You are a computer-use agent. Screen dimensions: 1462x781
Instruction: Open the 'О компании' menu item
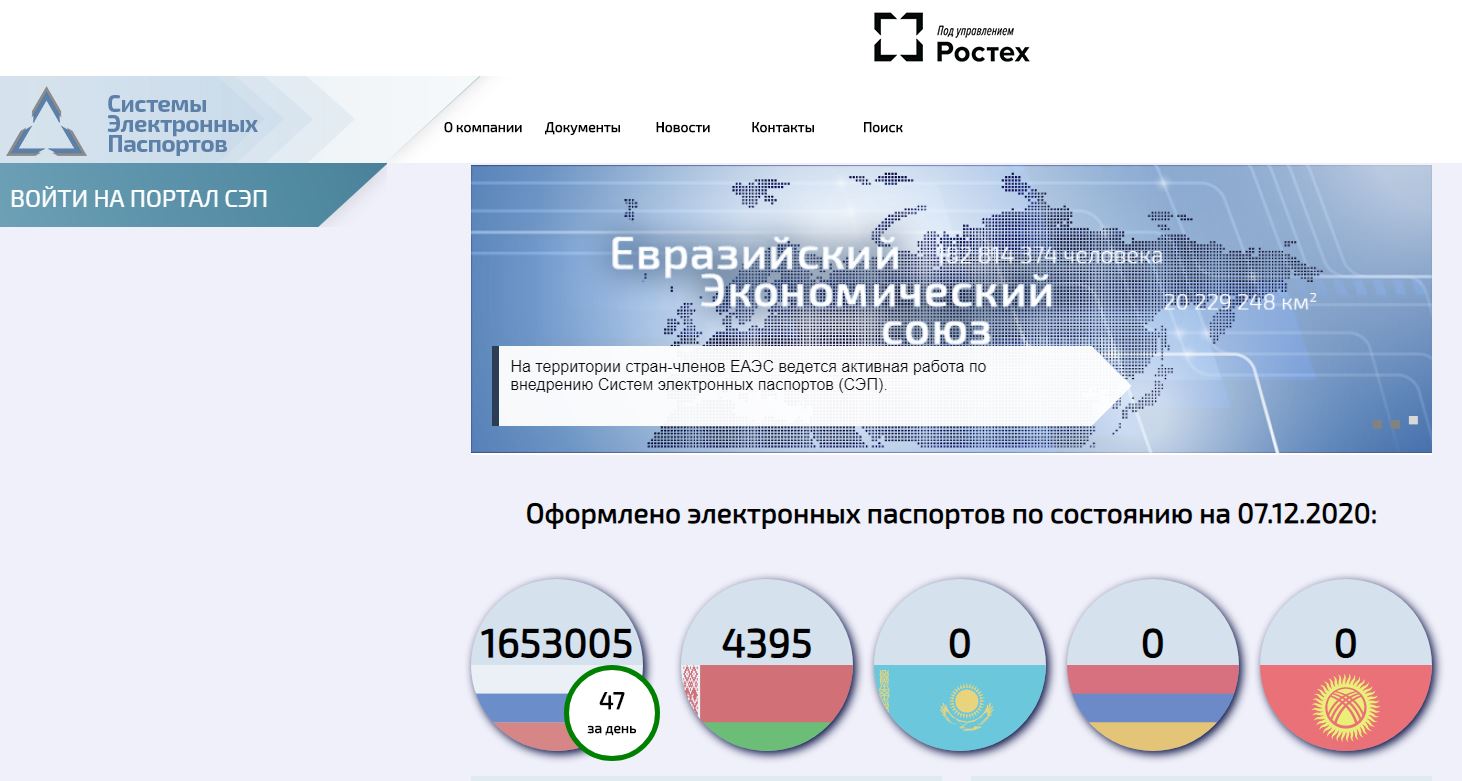483,128
